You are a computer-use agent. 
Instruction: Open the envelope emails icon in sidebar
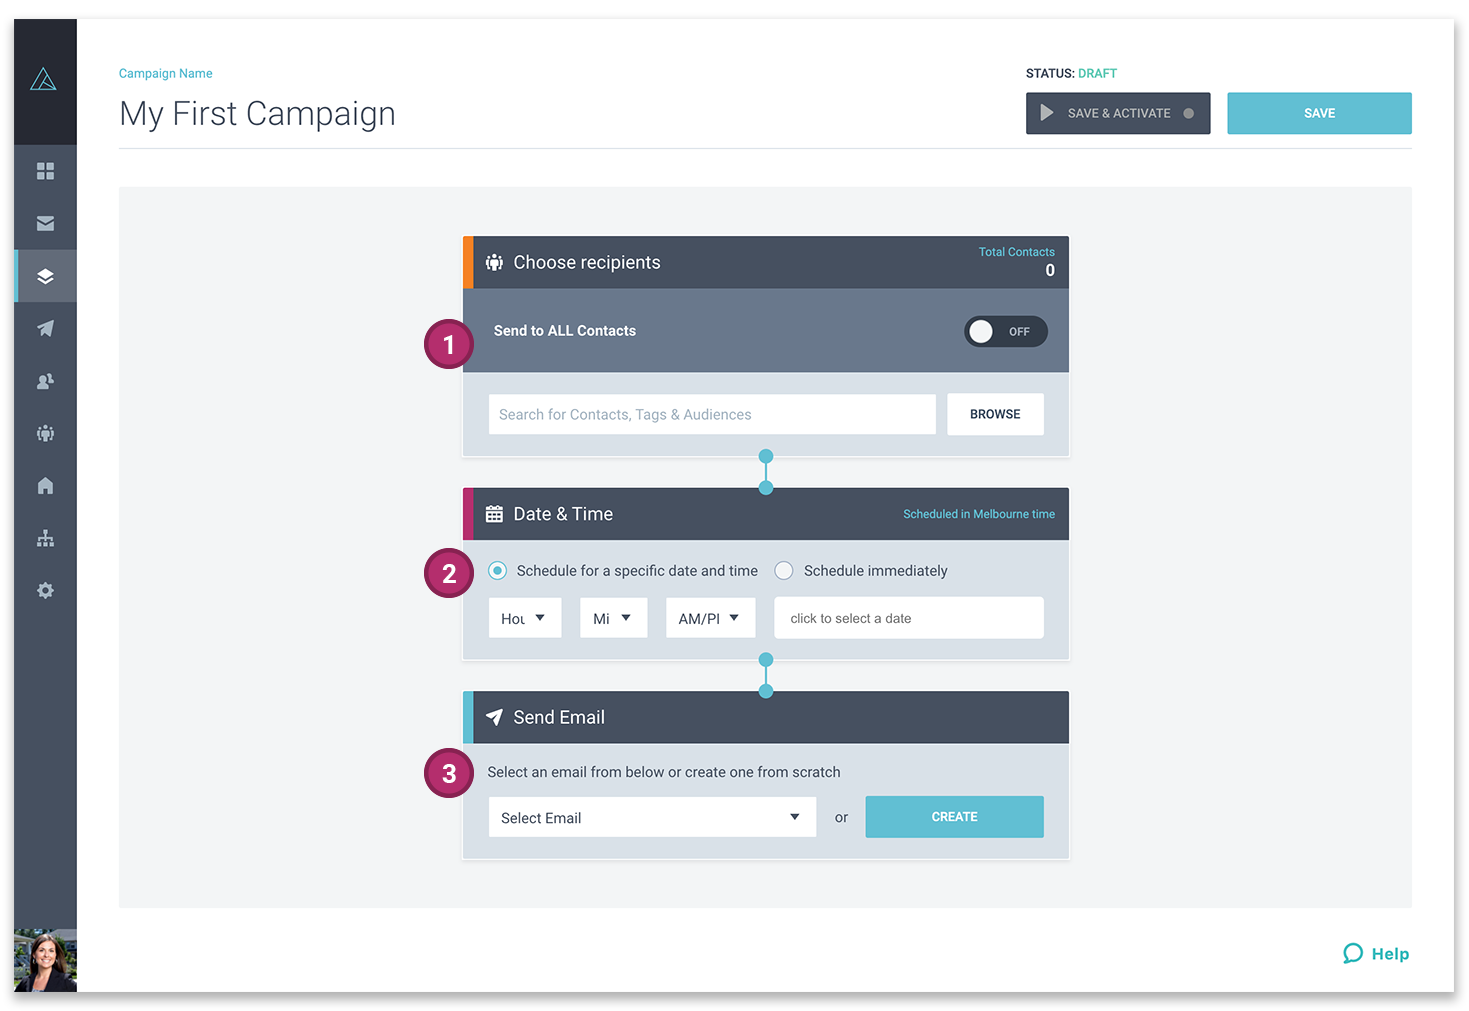pyautogui.click(x=45, y=224)
